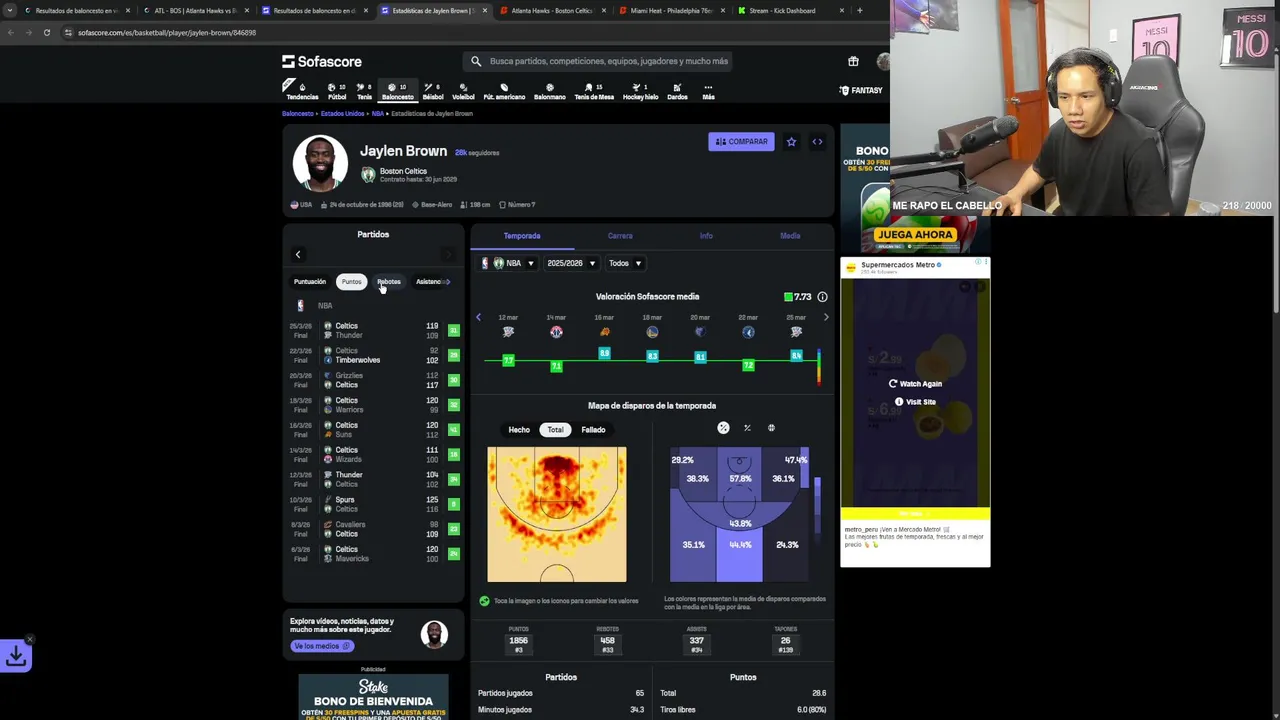Open the Boston Celtics team link
This screenshot has width=1280, height=720.
(x=403, y=171)
